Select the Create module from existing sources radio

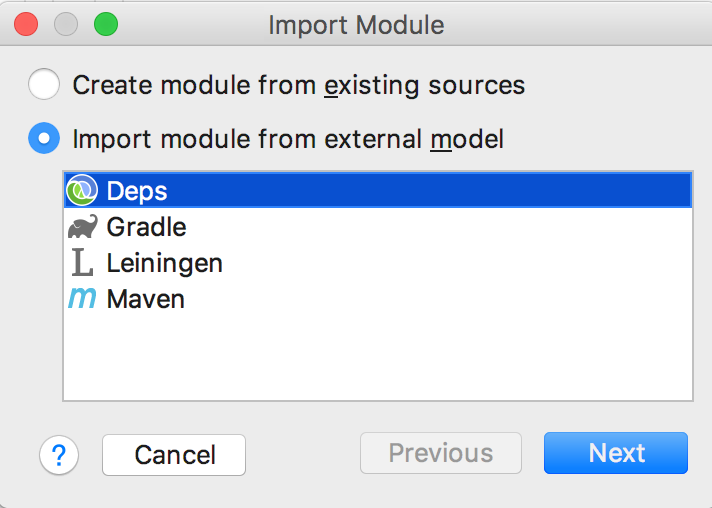click(44, 84)
